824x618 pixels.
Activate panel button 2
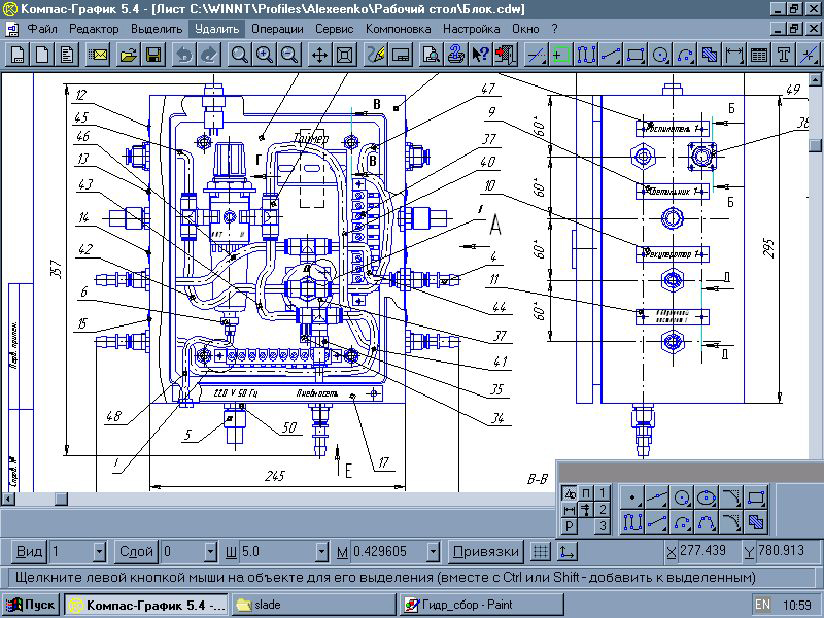tap(603, 510)
